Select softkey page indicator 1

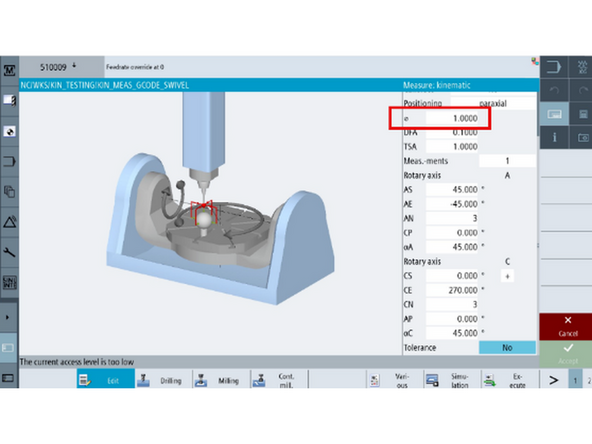tap(575, 380)
